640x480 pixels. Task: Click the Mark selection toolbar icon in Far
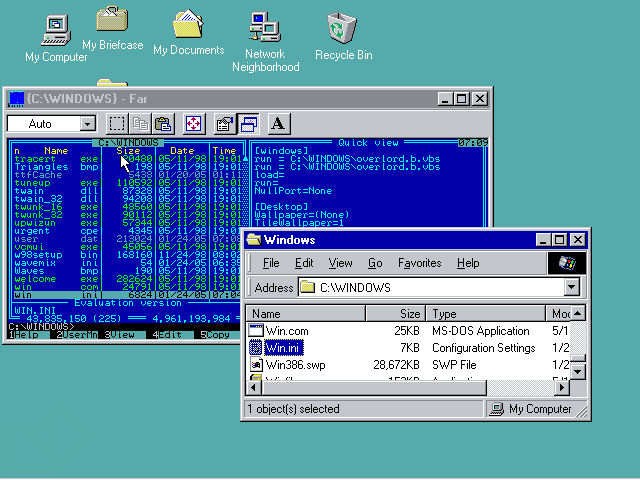tap(117, 124)
